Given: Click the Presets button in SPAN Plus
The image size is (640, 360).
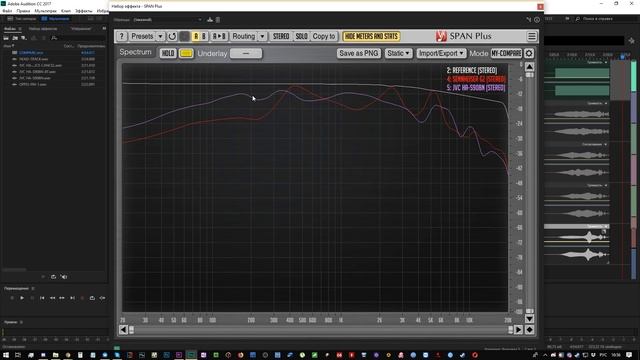Looking at the screenshot, I should tap(142, 36).
